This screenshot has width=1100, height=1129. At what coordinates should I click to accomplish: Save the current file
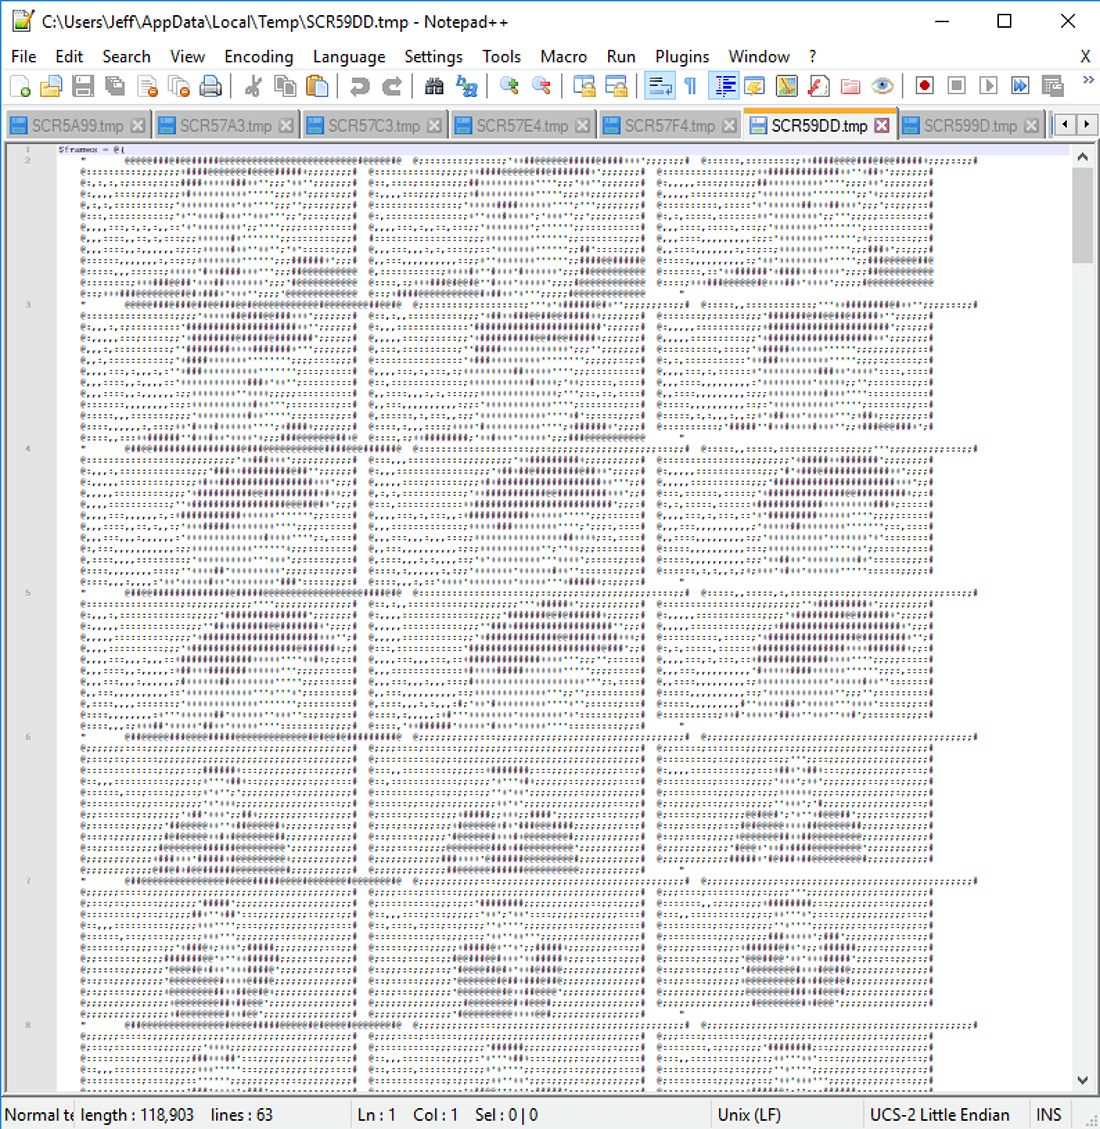point(83,86)
